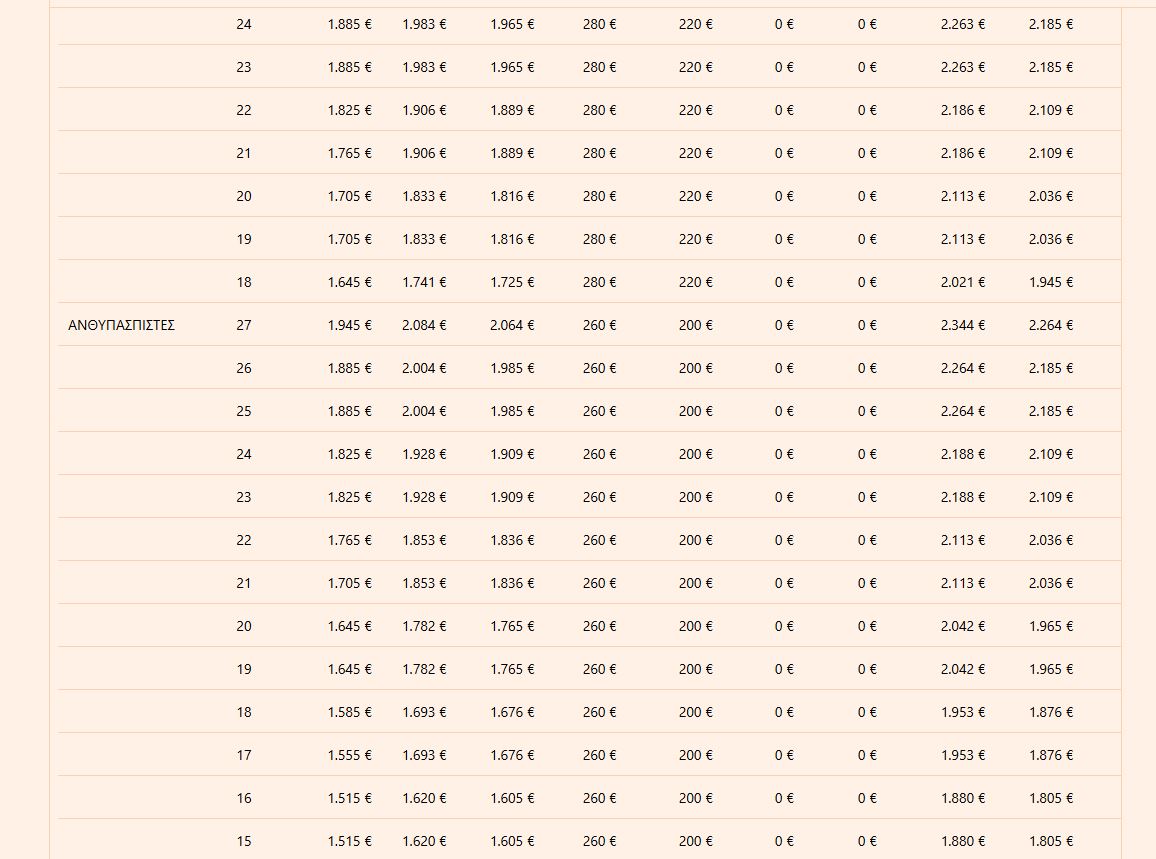This screenshot has width=1156, height=859.
Task: Click the 1.585 € value
Action: click(x=349, y=712)
